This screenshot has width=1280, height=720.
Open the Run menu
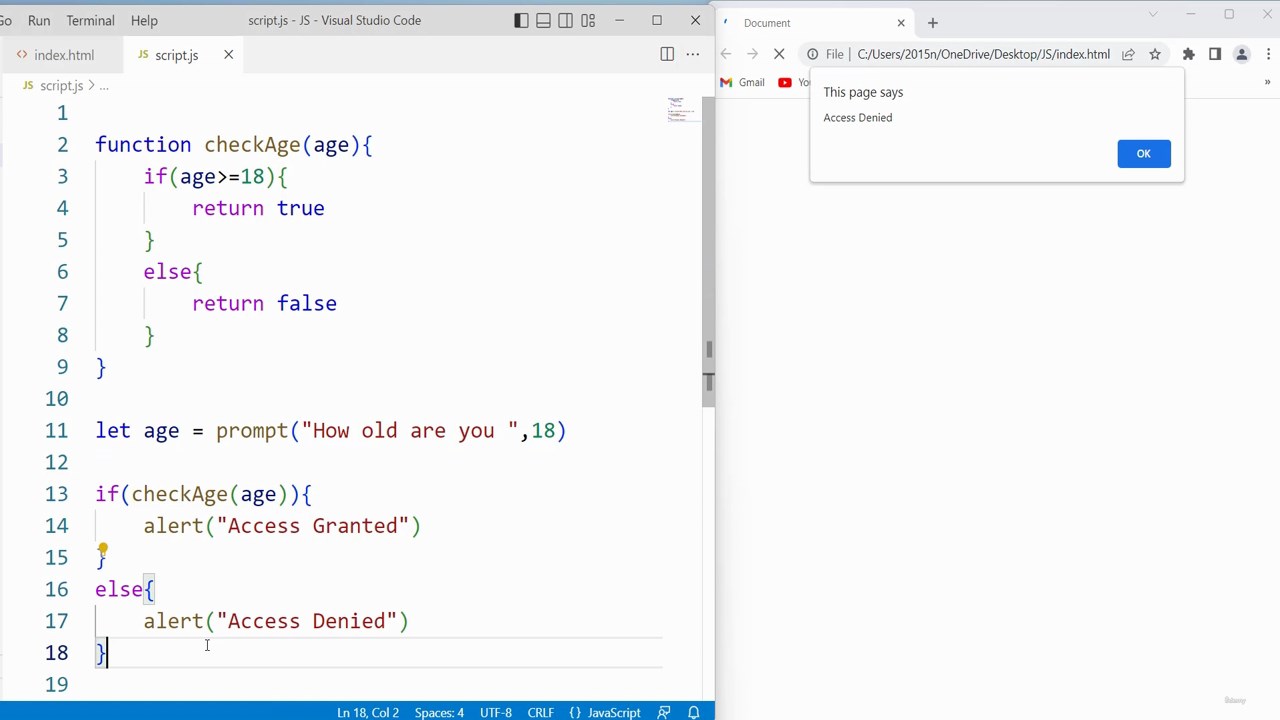click(x=39, y=20)
